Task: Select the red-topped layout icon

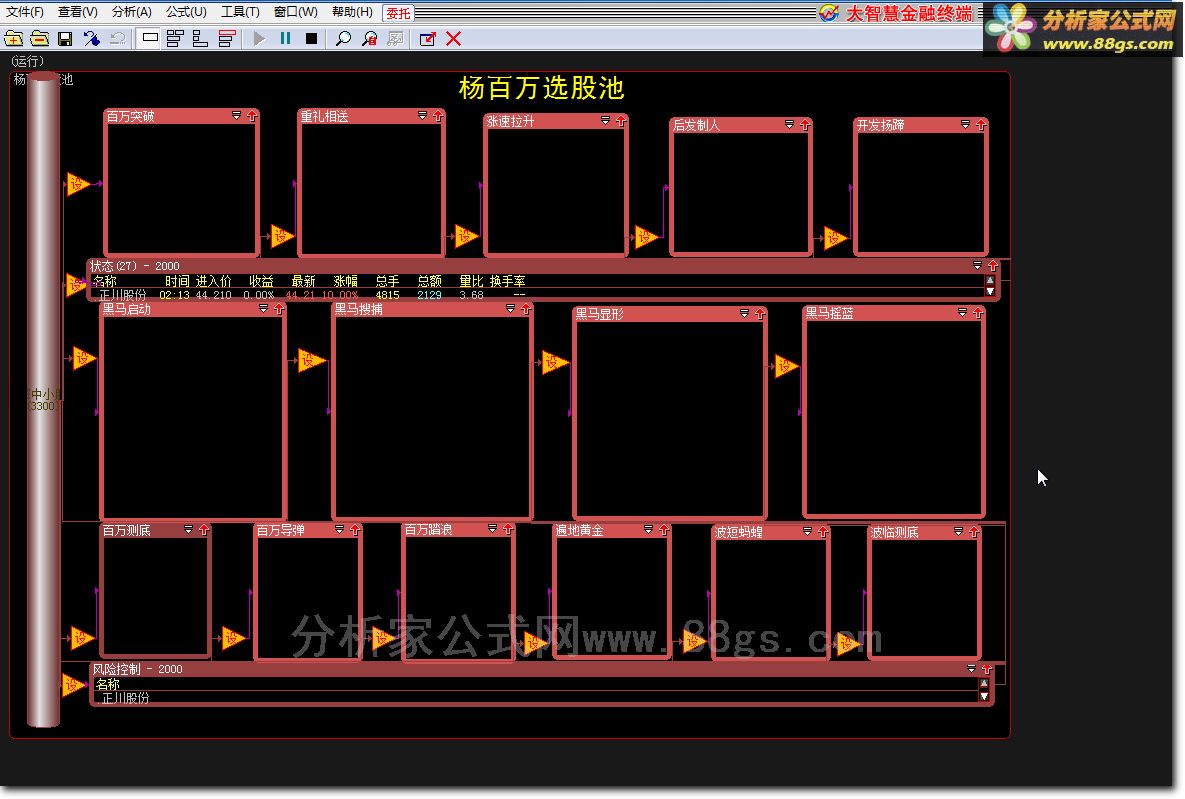Action: (227, 39)
